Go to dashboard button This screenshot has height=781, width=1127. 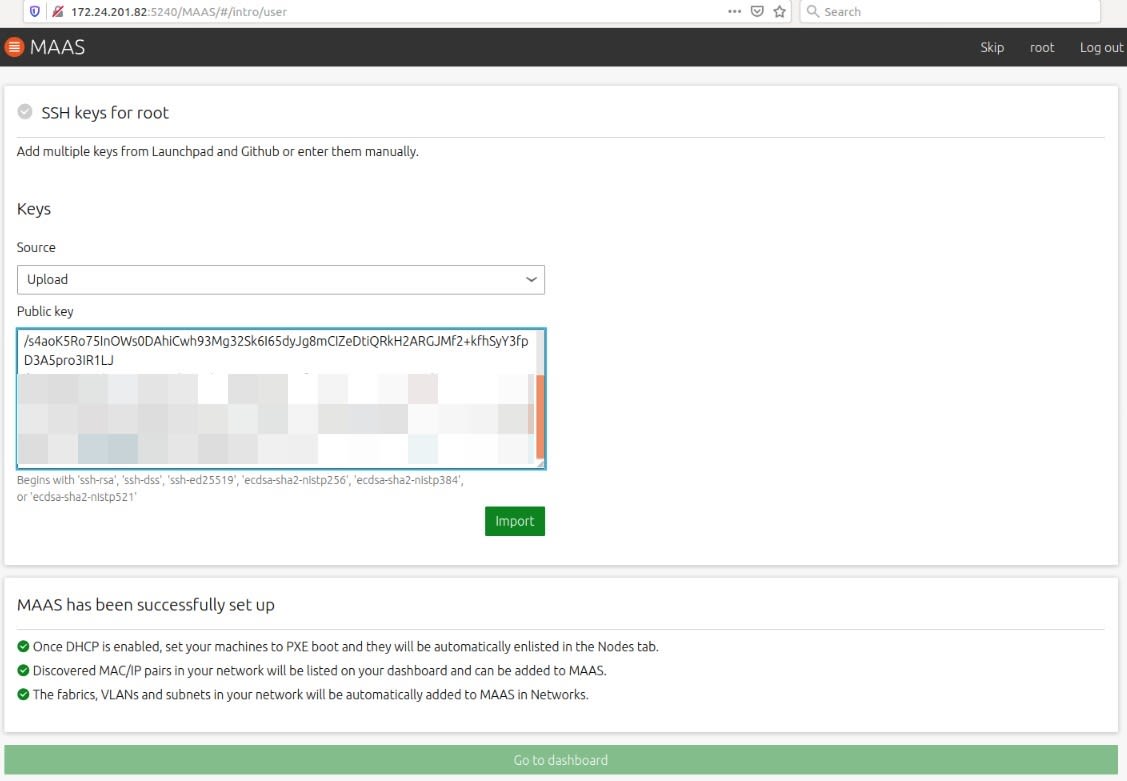pos(561,759)
